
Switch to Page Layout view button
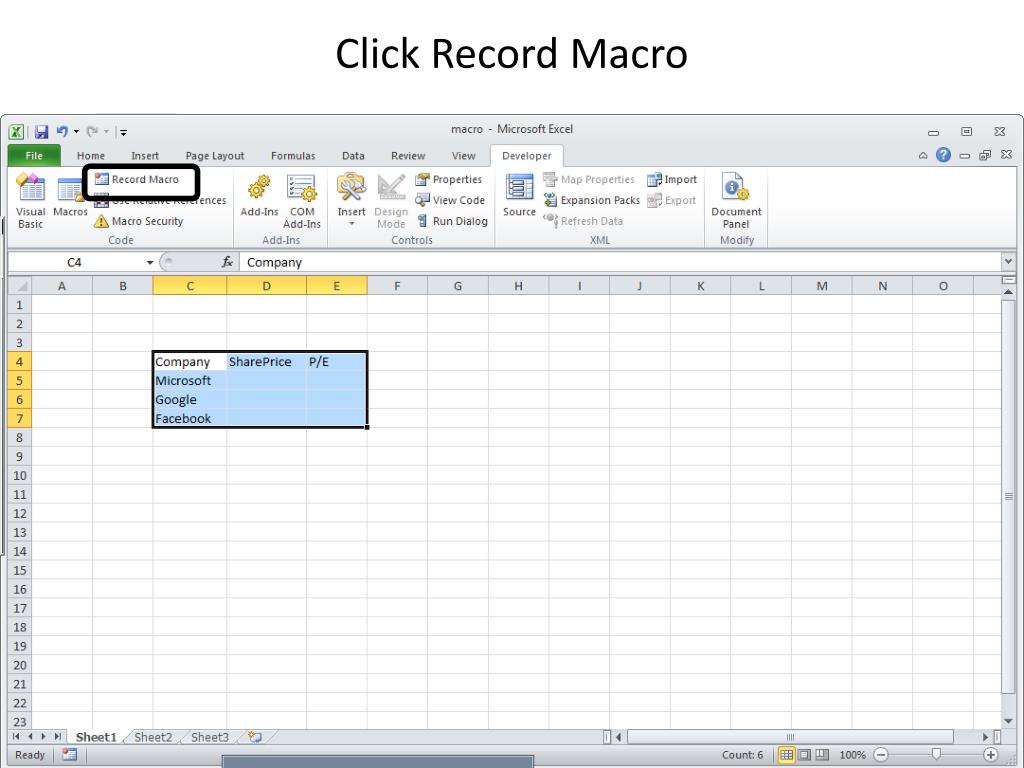[805, 755]
